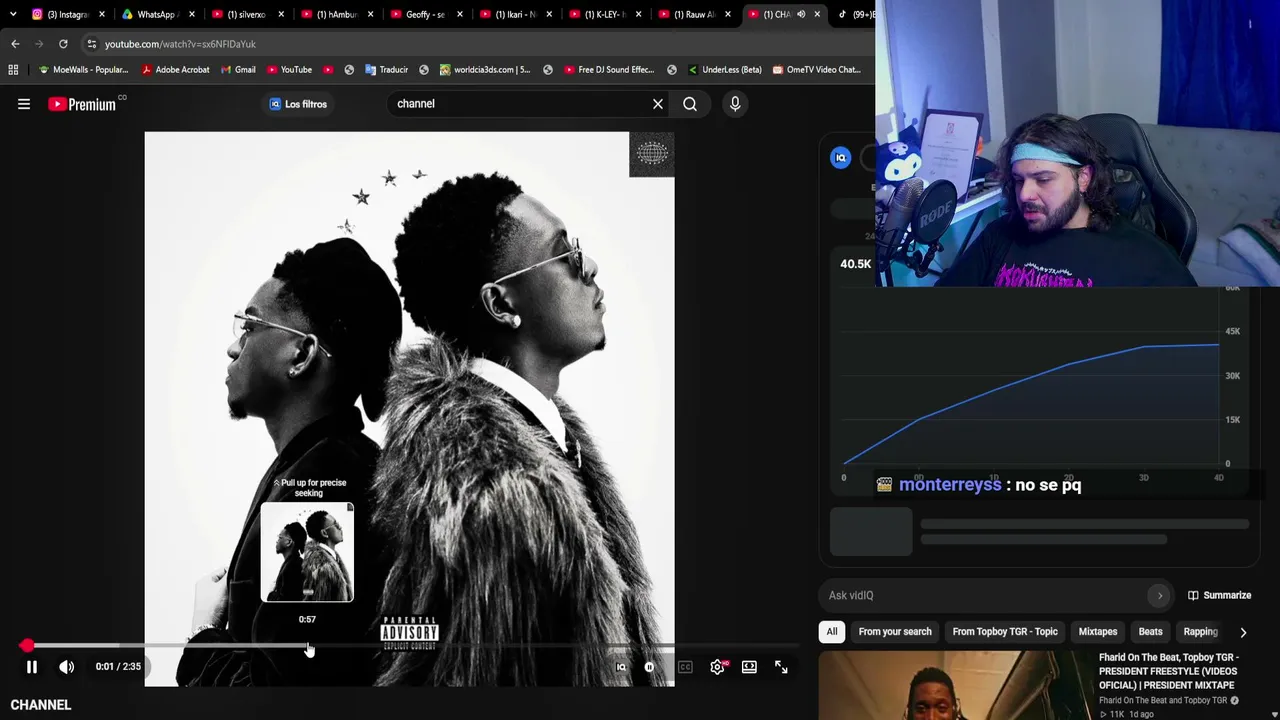This screenshot has width=1280, height=720.
Task: Click the Summarize button
Action: [x=1219, y=596]
